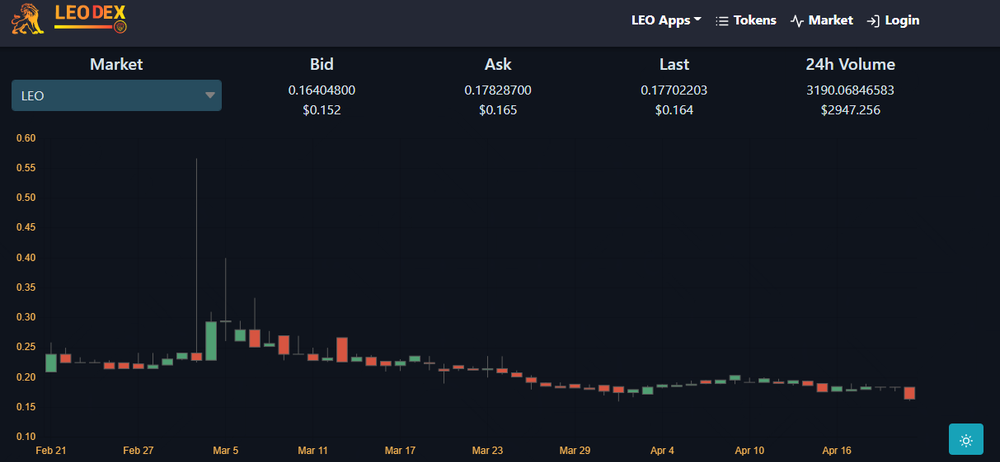Go to the Market page
The width and height of the screenshot is (1000, 462).
click(821, 20)
